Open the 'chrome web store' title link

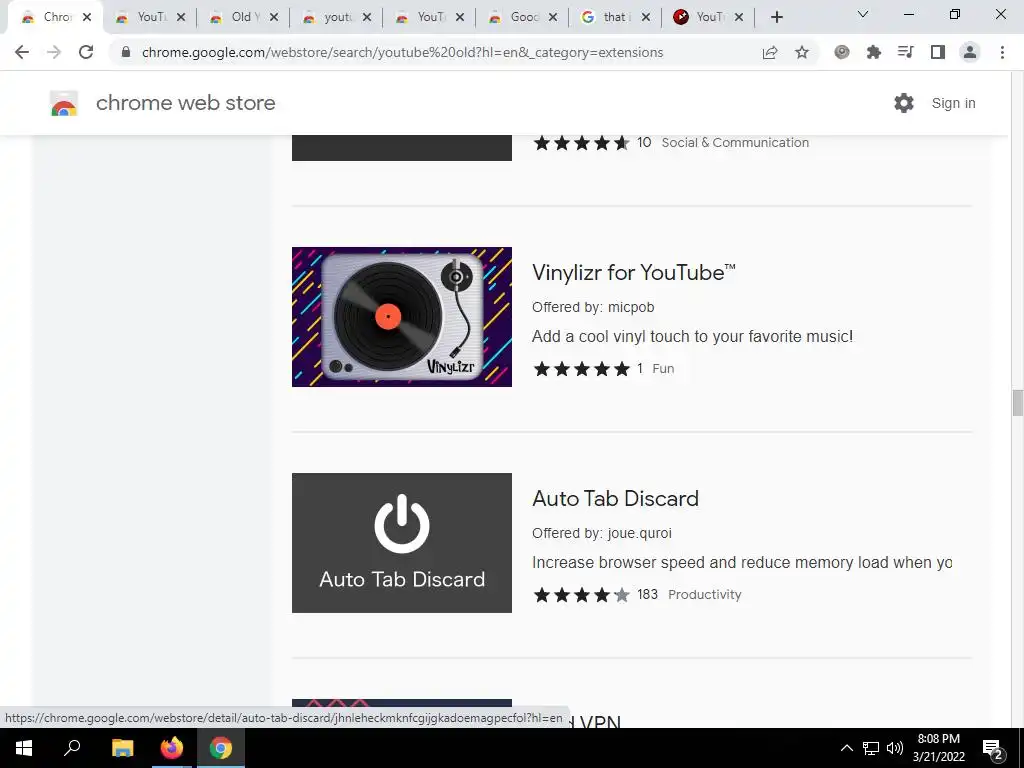[x=185, y=103]
